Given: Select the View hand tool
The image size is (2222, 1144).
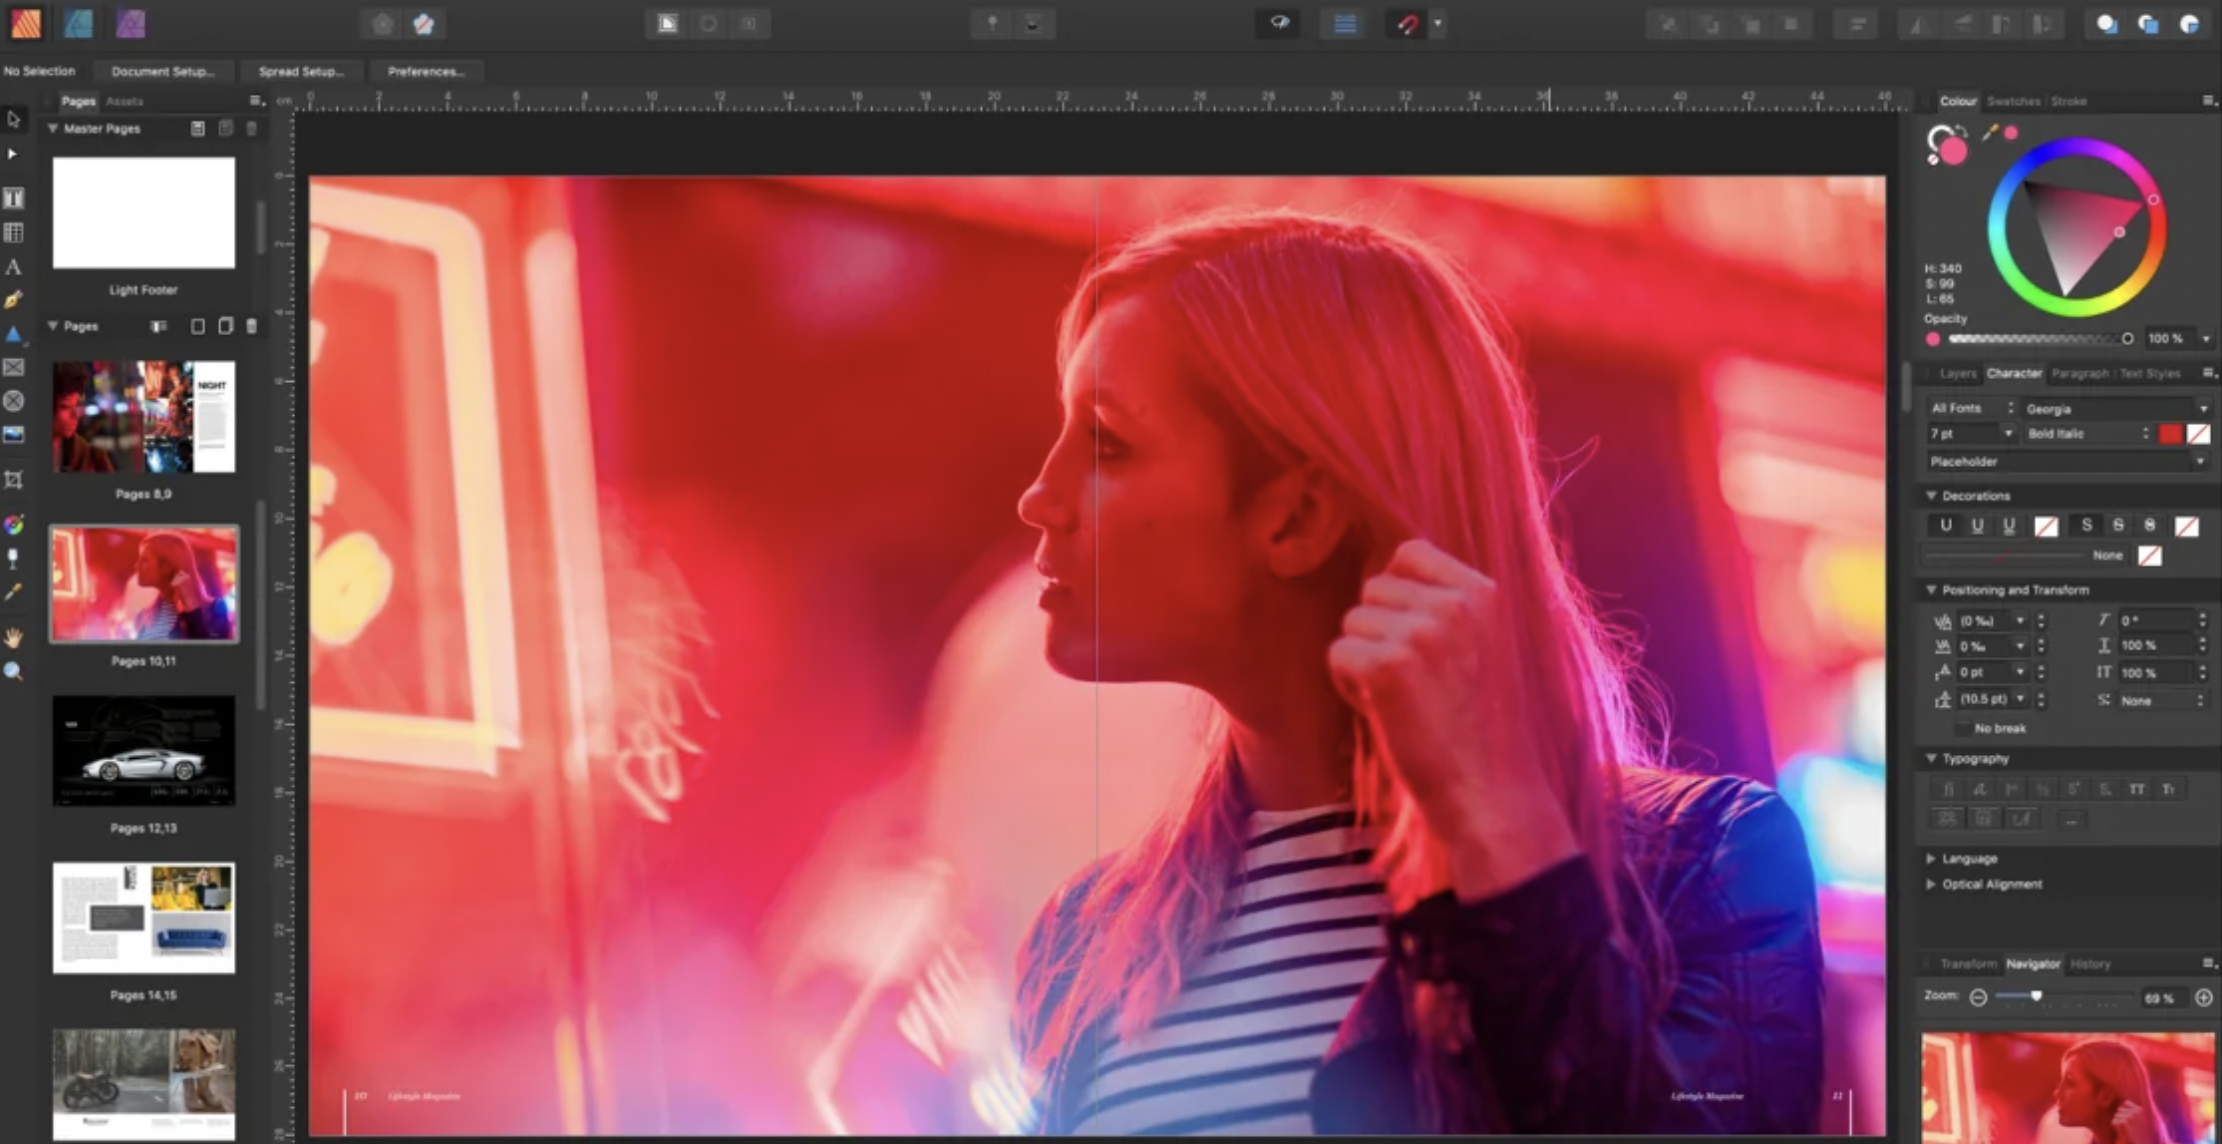Looking at the screenshot, I should (14, 637).
